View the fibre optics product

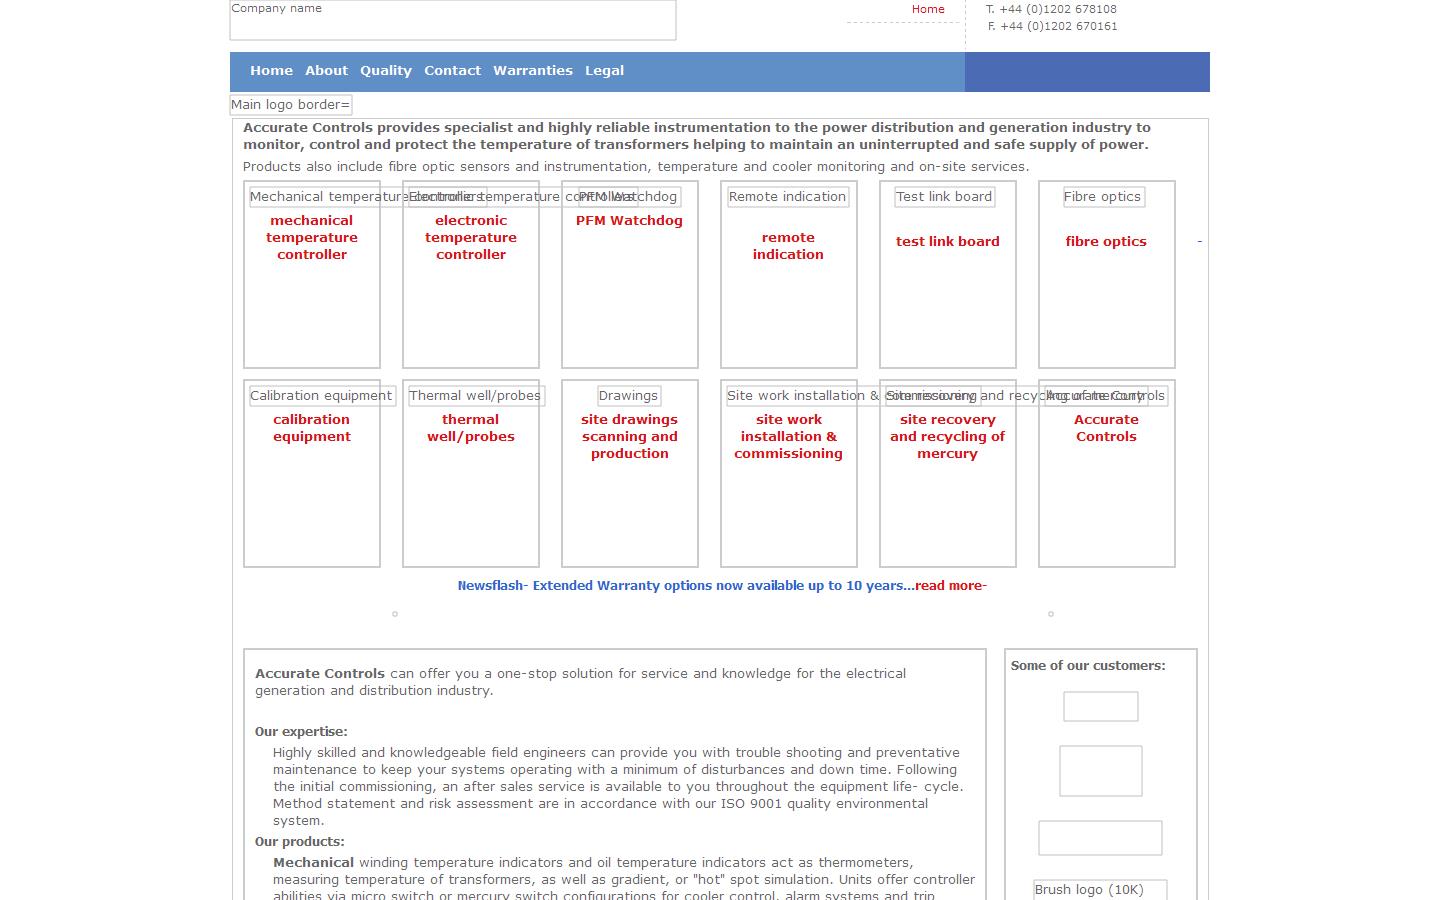click(1105, 241)
